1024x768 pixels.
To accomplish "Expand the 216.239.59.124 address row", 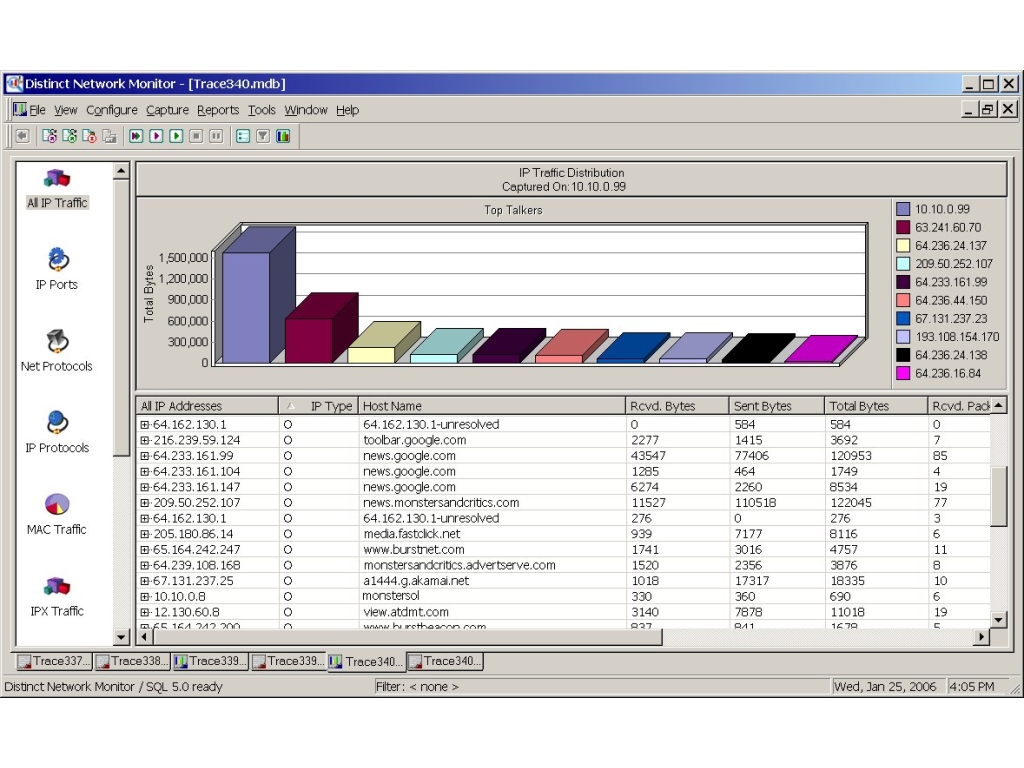I will point(145,440).
